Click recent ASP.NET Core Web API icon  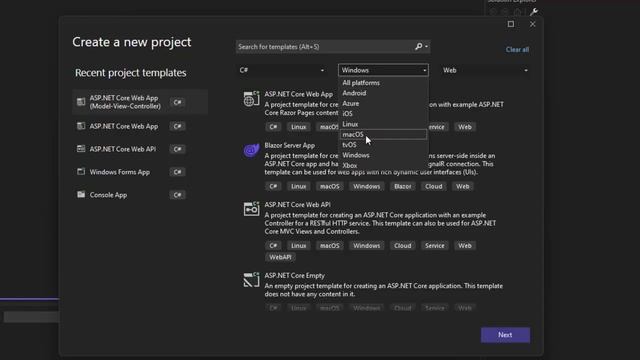81,149
